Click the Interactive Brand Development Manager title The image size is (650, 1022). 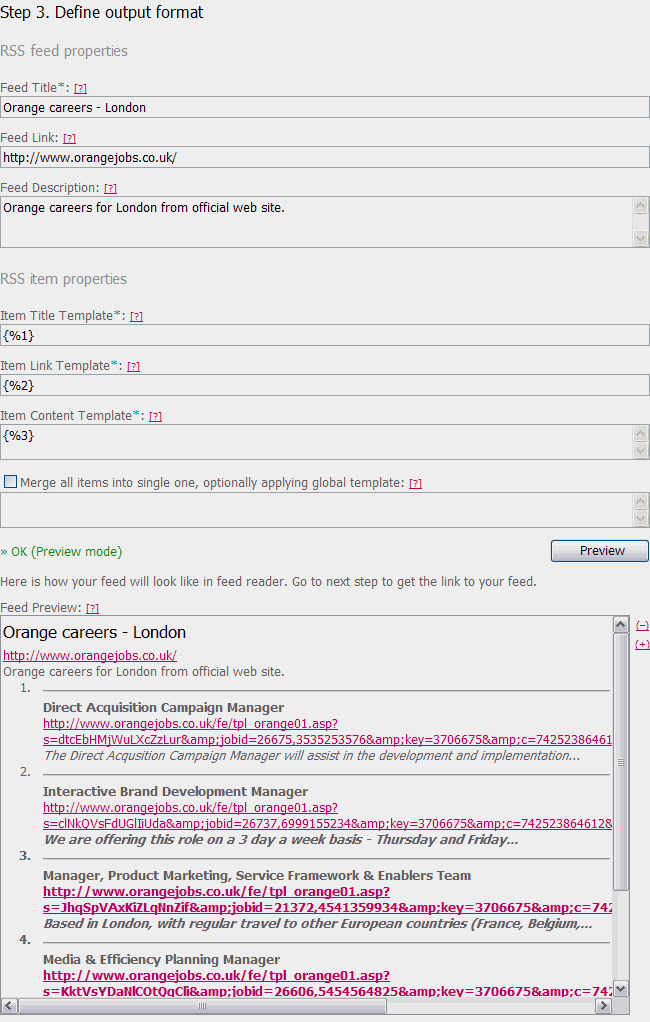[175, 791]
